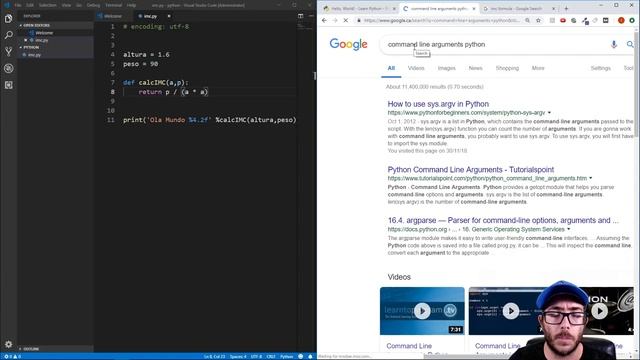The width and height of the screenshot is (640, 360).
Task: Play the second command line video thumbnail
Action: point(510,311)
